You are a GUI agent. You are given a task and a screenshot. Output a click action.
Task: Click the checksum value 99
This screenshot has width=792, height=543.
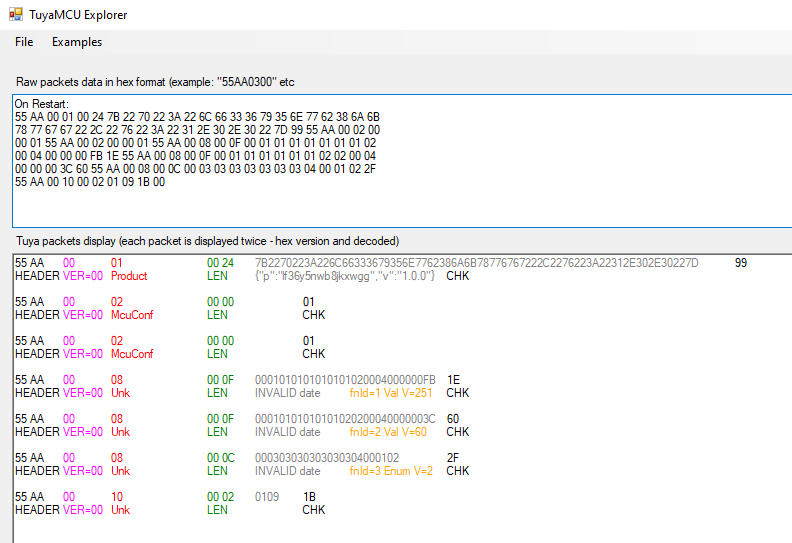coord(740,263)
